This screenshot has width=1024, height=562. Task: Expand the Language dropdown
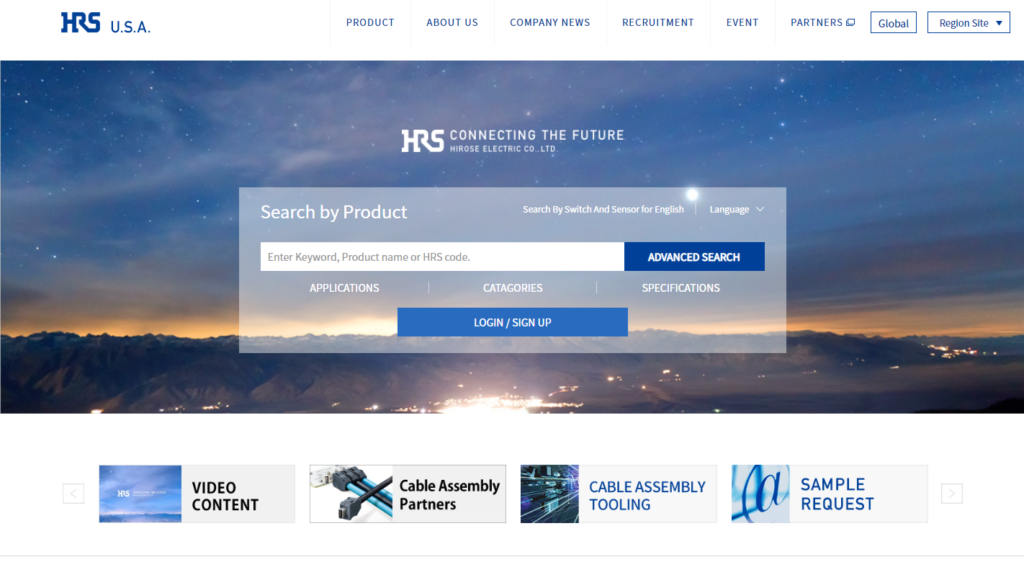click(737, 210)
